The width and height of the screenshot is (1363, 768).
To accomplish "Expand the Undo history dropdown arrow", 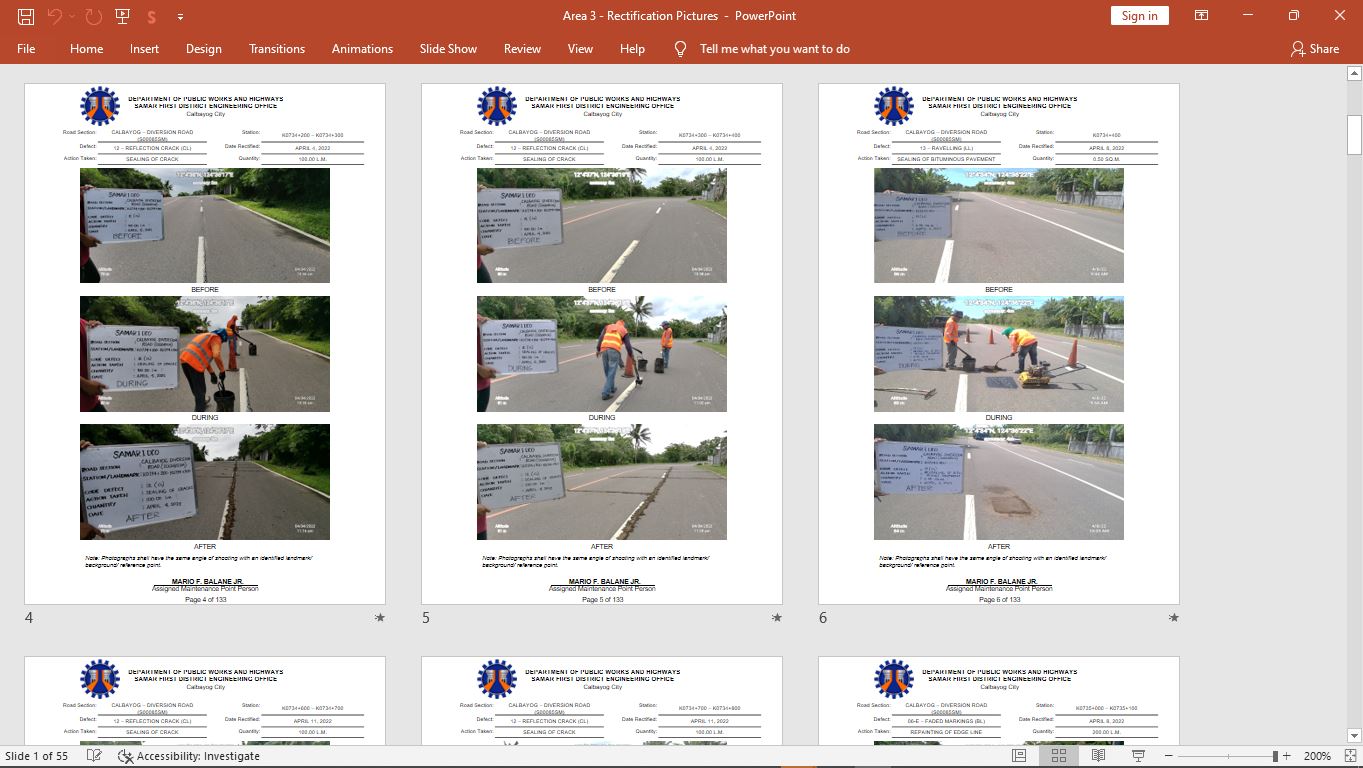I will (x=72, y=17).
